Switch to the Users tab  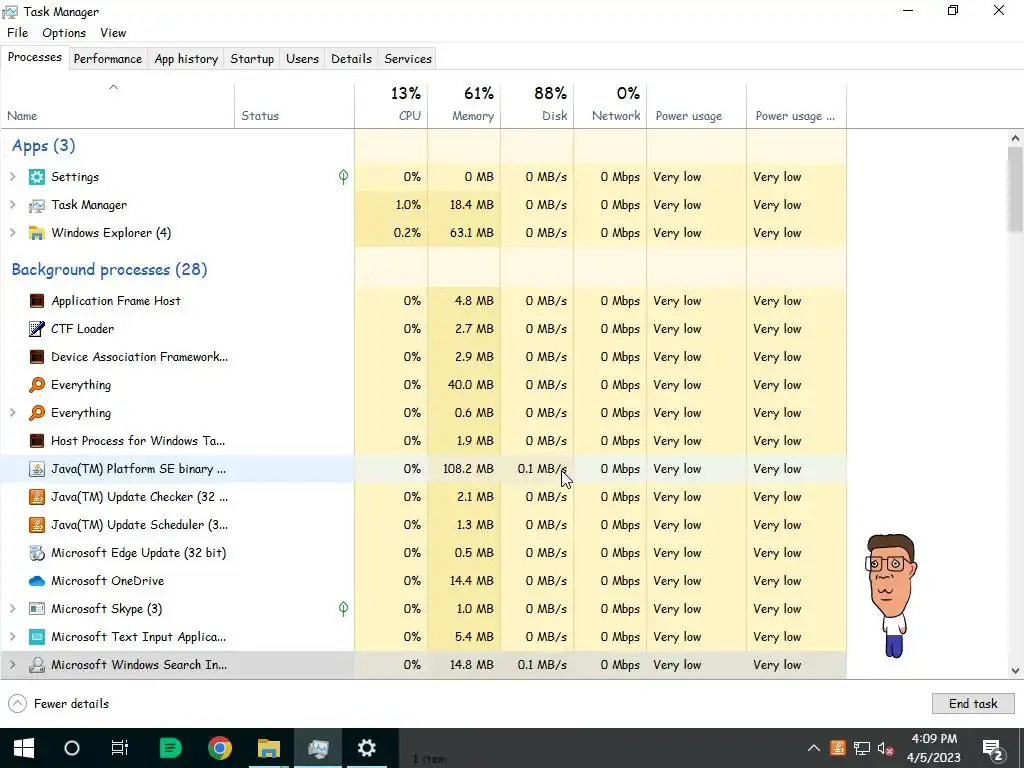click(x=302, y=59)
